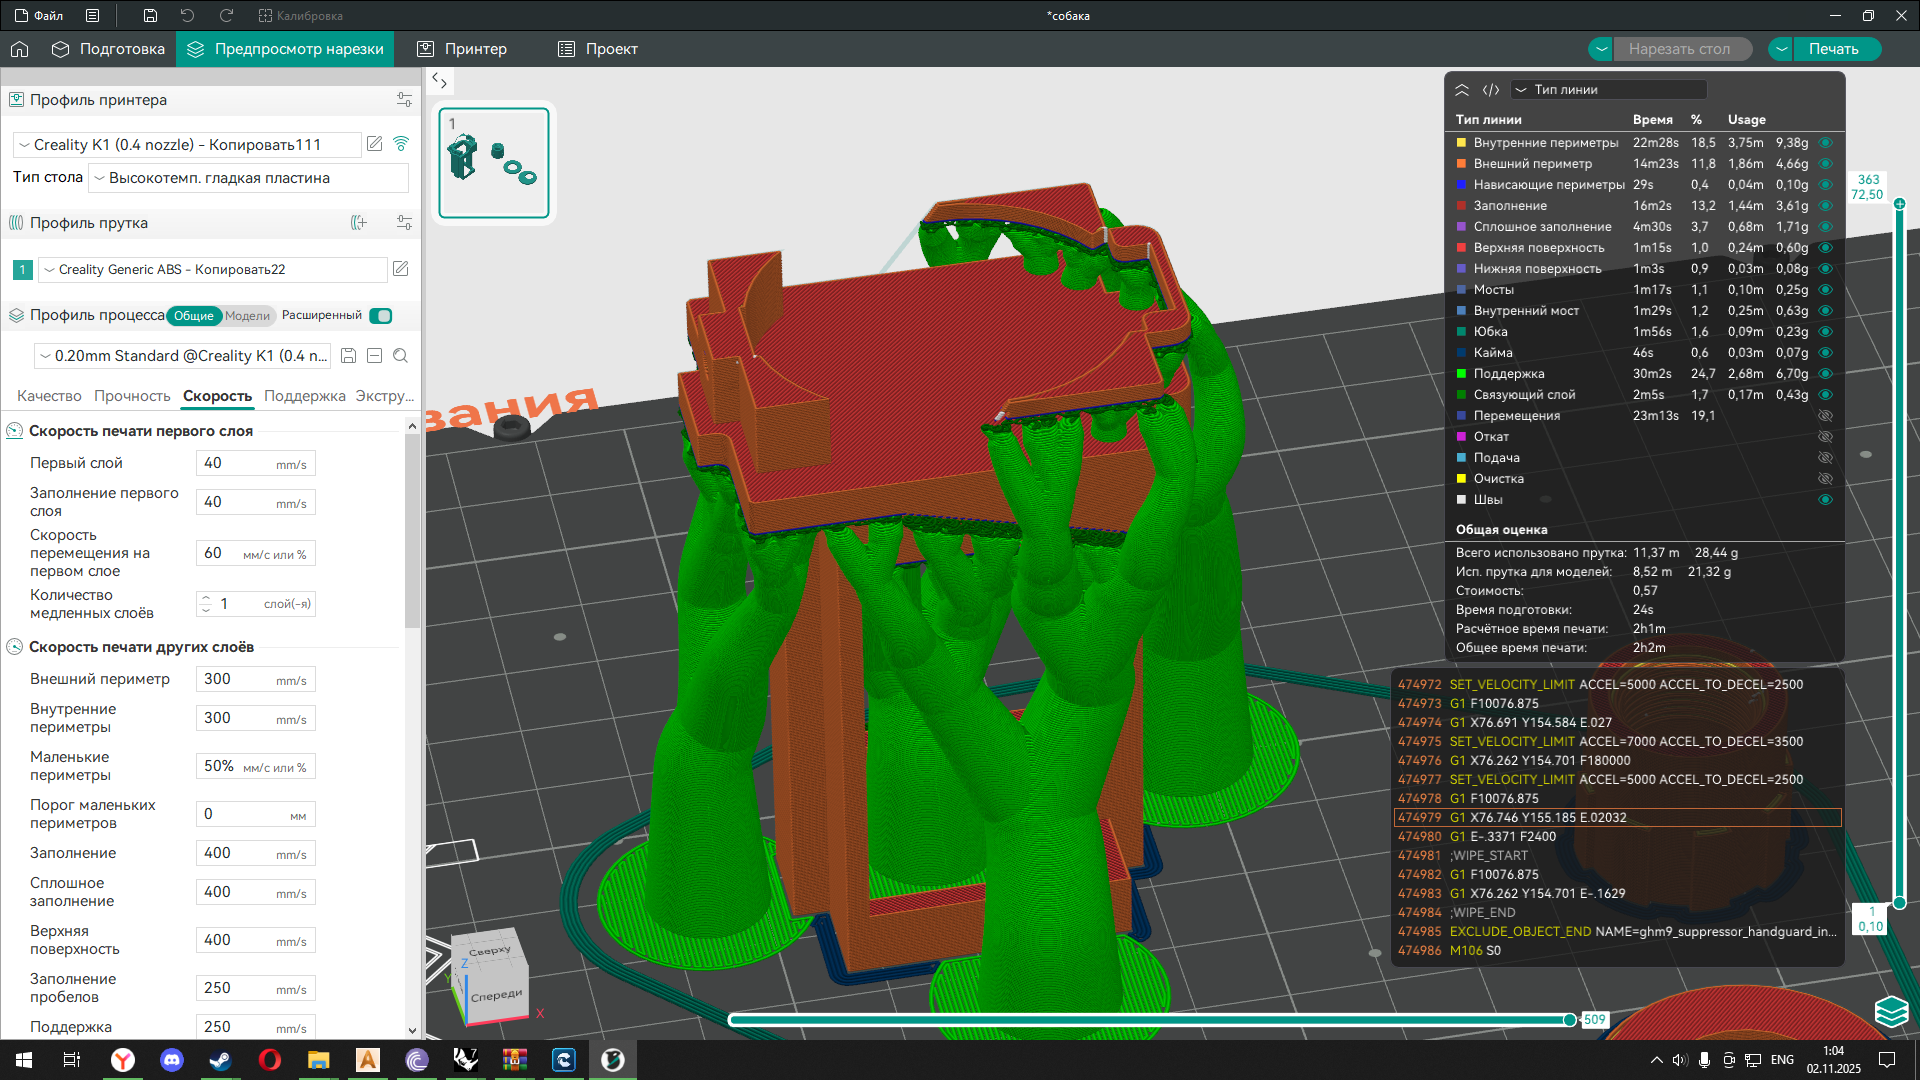1920x1080 pixels.
Task: Open the Прочность settings tab
Action: (132, 396)
